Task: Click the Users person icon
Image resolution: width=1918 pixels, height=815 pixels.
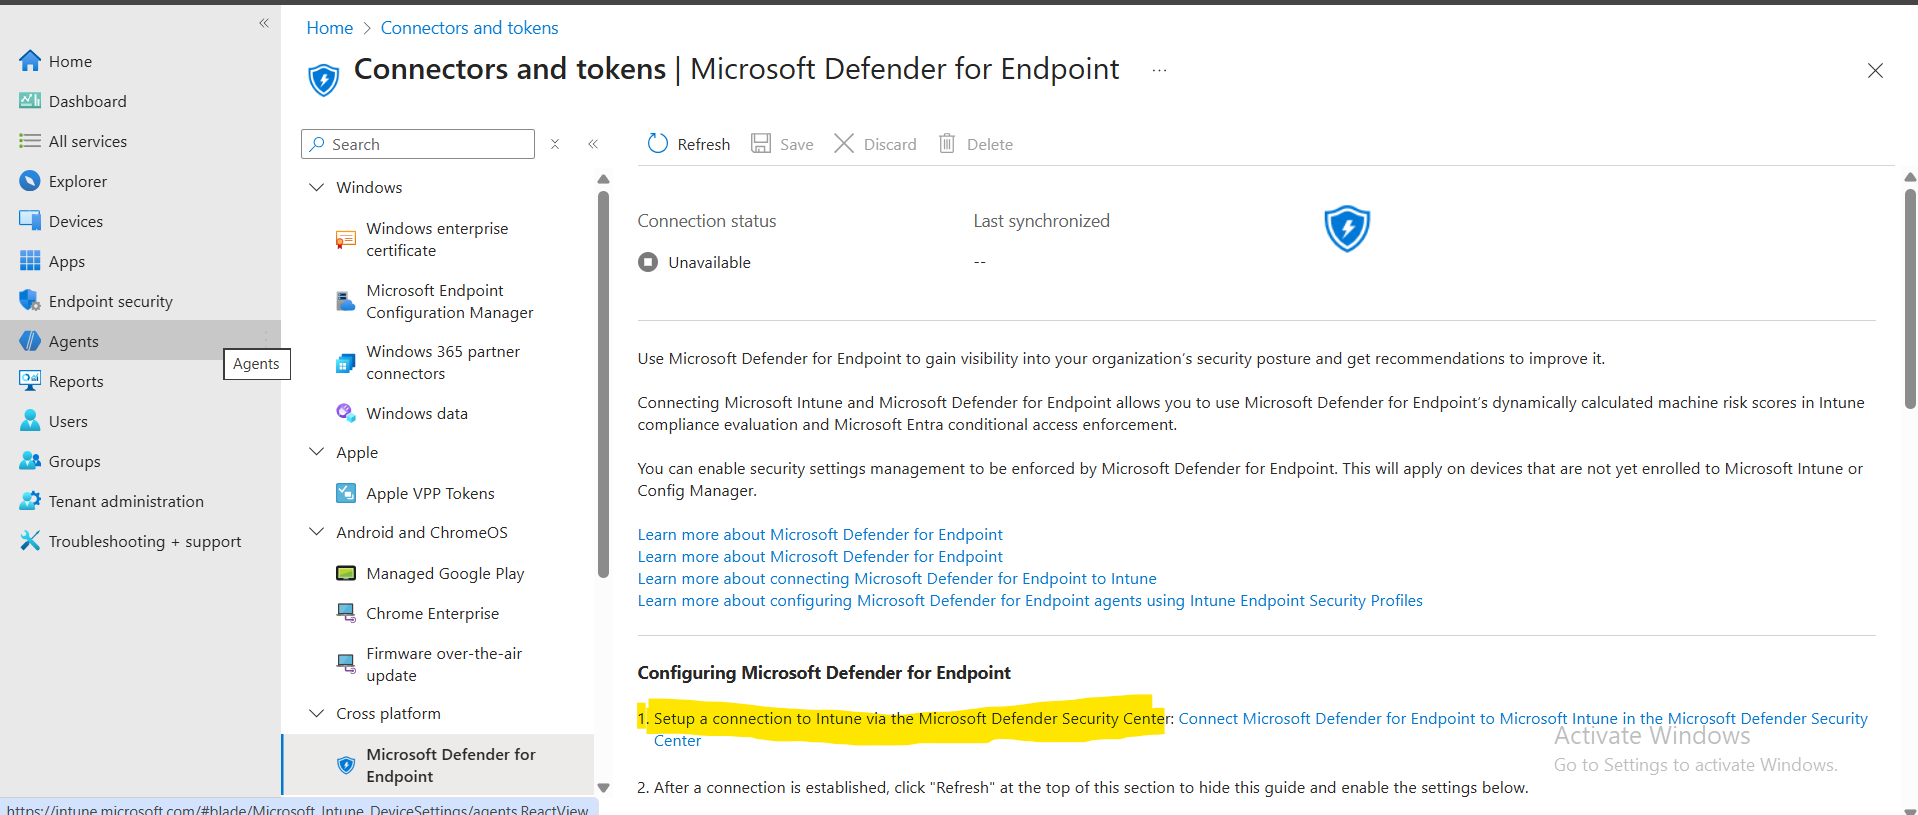Action: click(x=30, y=421)
